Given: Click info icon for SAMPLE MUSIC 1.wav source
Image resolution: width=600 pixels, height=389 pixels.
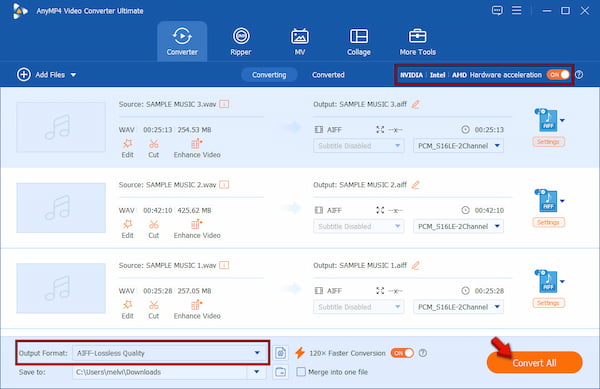Looking at the screenshot, I should coord(224,265).
